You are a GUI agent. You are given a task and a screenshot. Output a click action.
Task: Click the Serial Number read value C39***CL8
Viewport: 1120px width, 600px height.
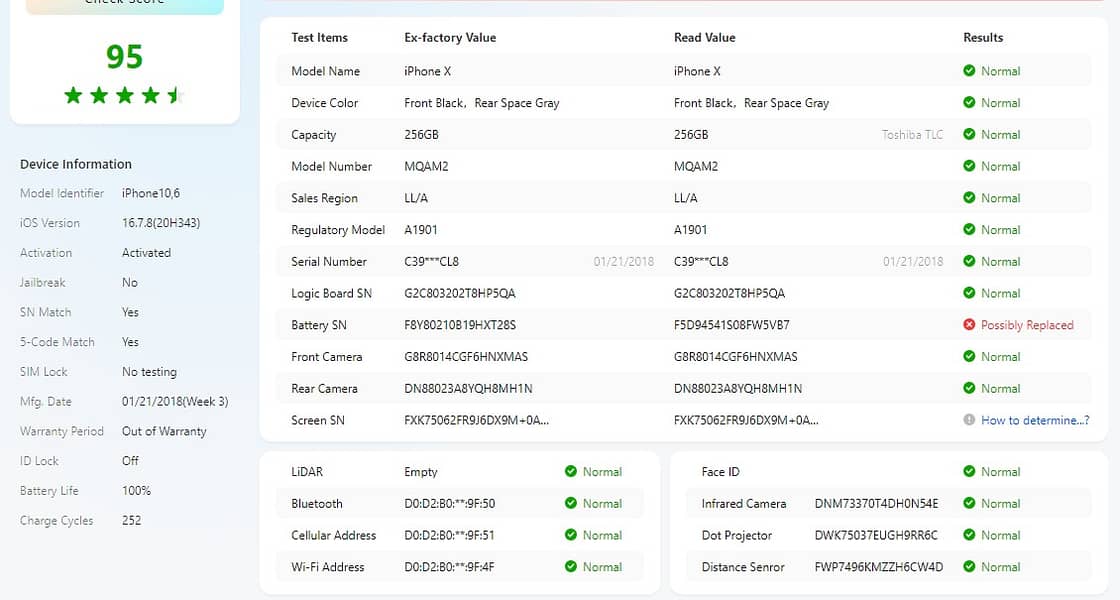701,261
